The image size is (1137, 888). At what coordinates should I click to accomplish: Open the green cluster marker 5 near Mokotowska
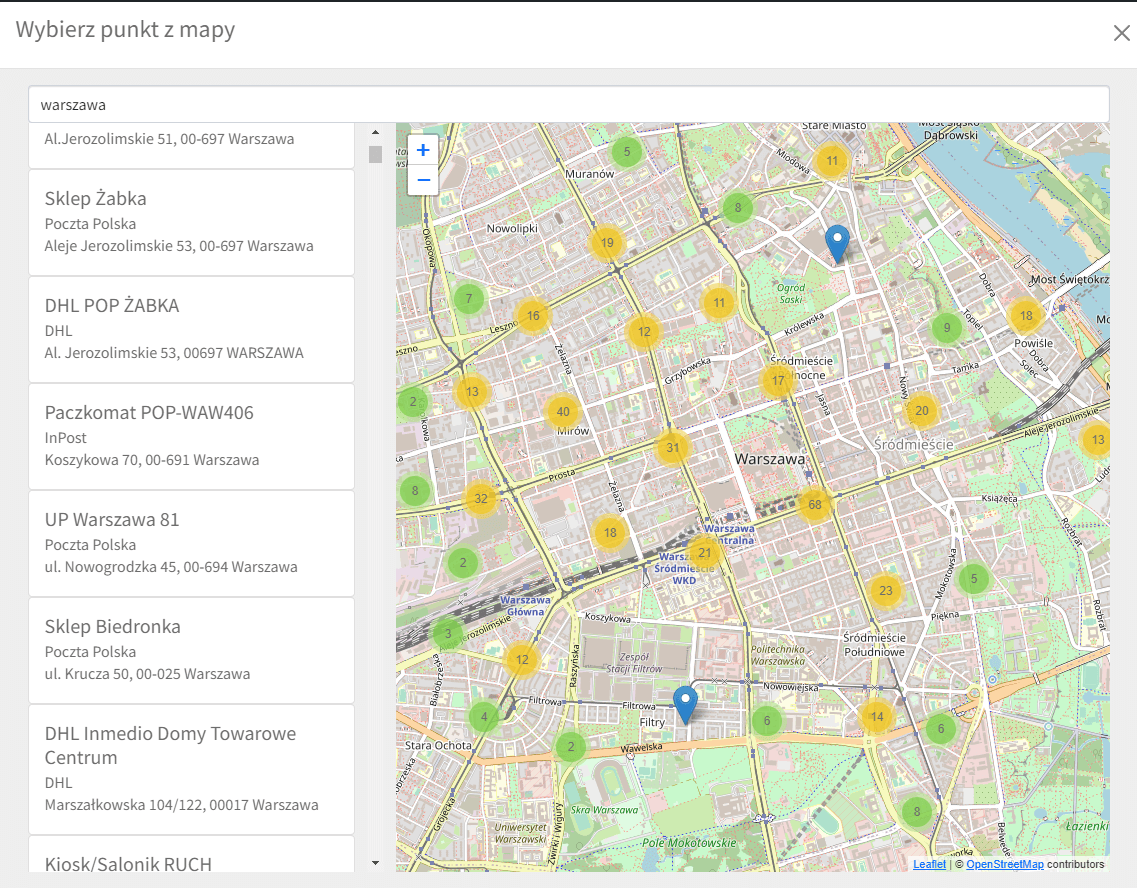pos(974,578)
